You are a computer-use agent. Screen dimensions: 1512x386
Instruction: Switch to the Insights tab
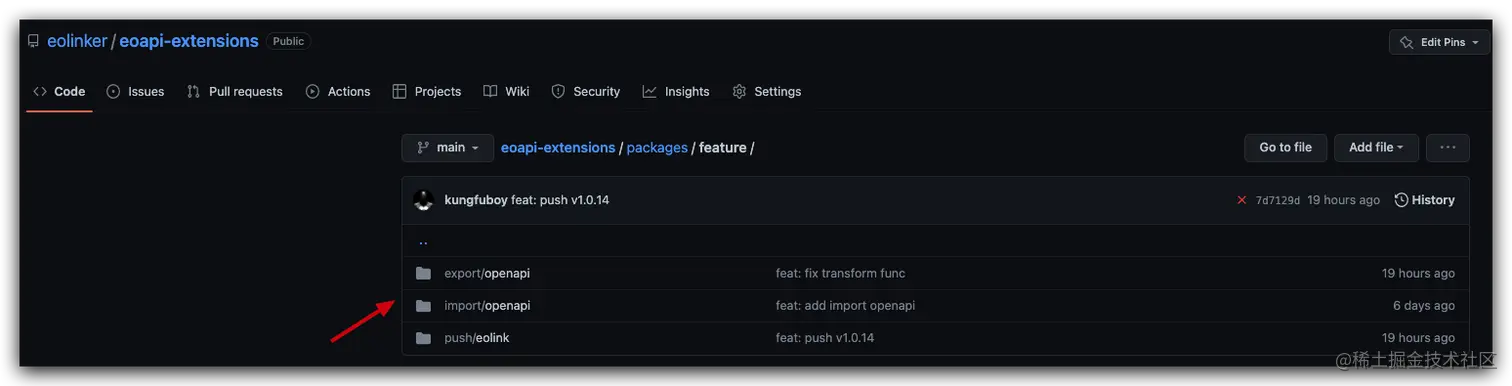(x=676, y=91)
